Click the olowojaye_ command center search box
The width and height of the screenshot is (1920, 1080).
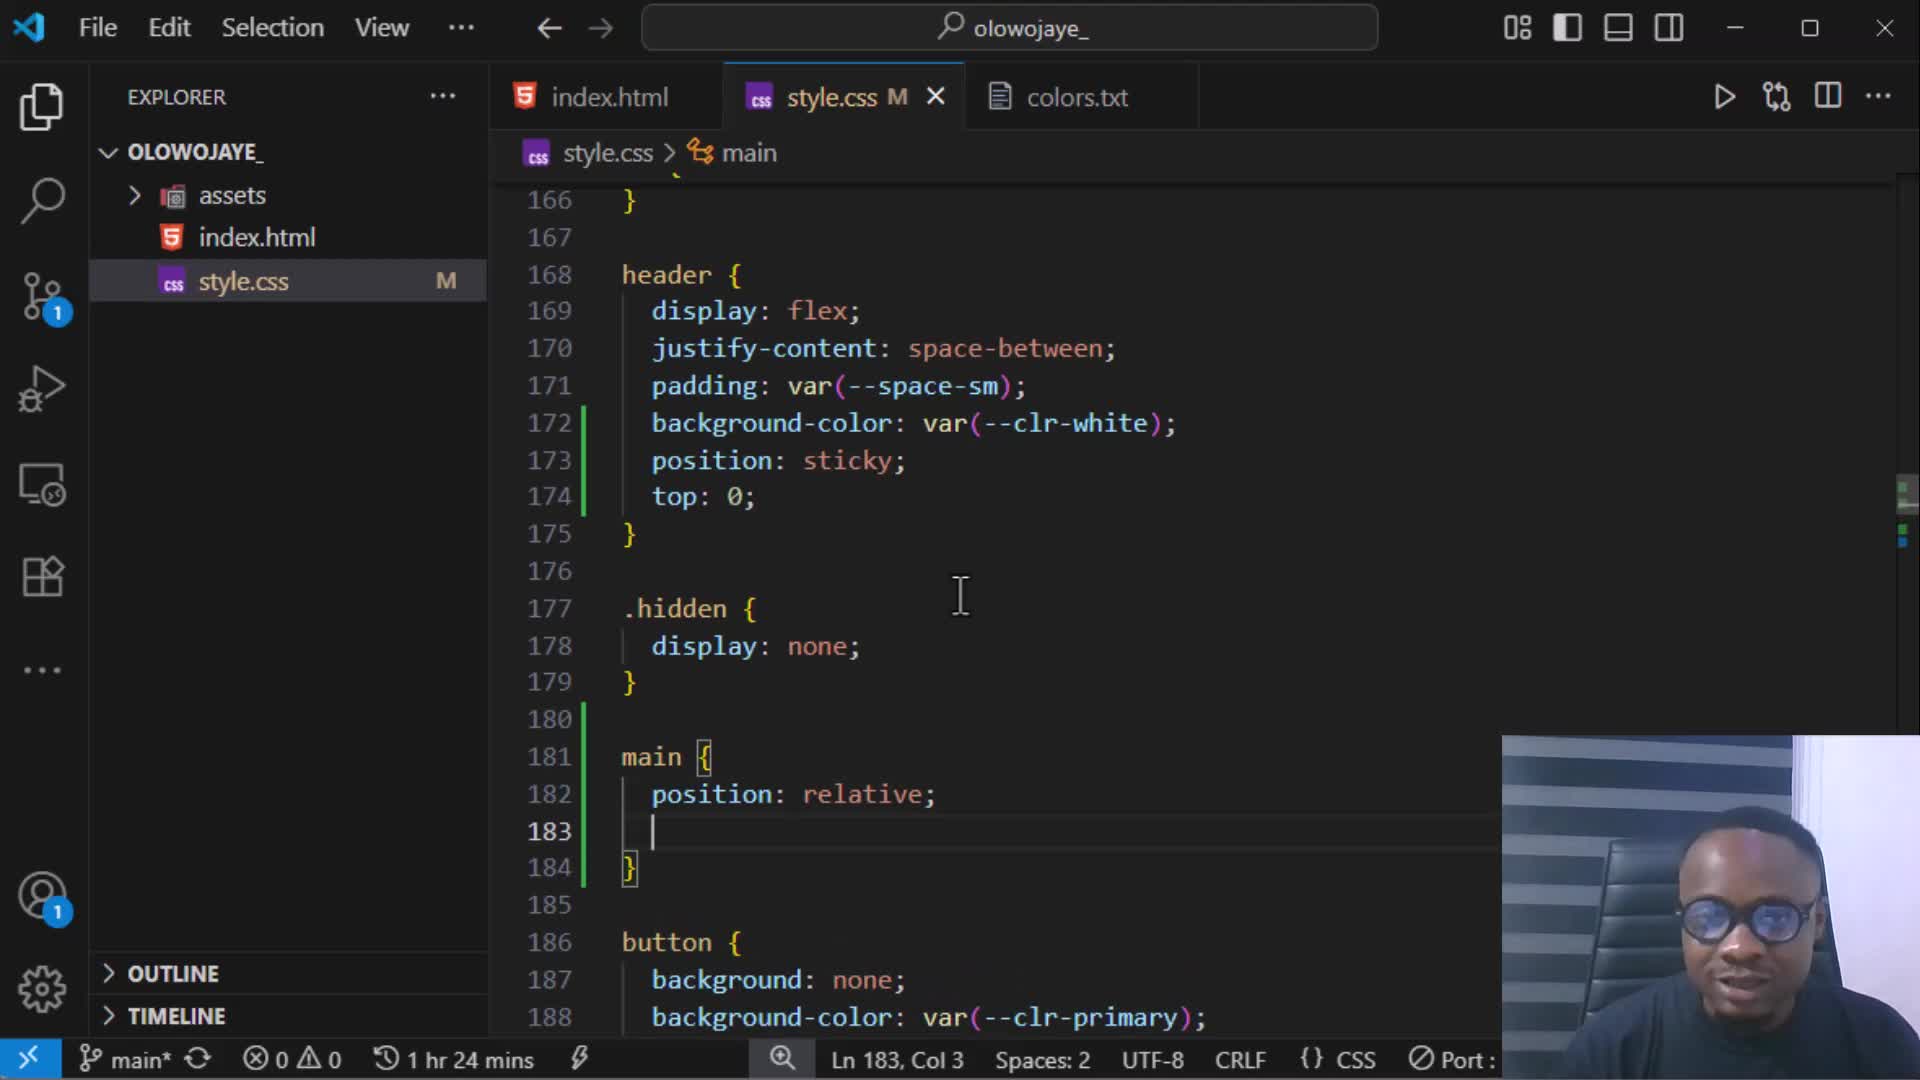(x=1010, y=28)
